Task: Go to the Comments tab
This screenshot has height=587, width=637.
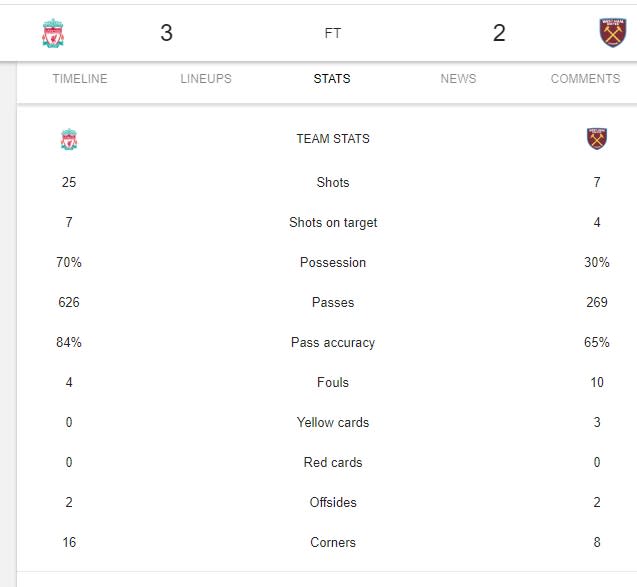Action: [x=585, y=78]
